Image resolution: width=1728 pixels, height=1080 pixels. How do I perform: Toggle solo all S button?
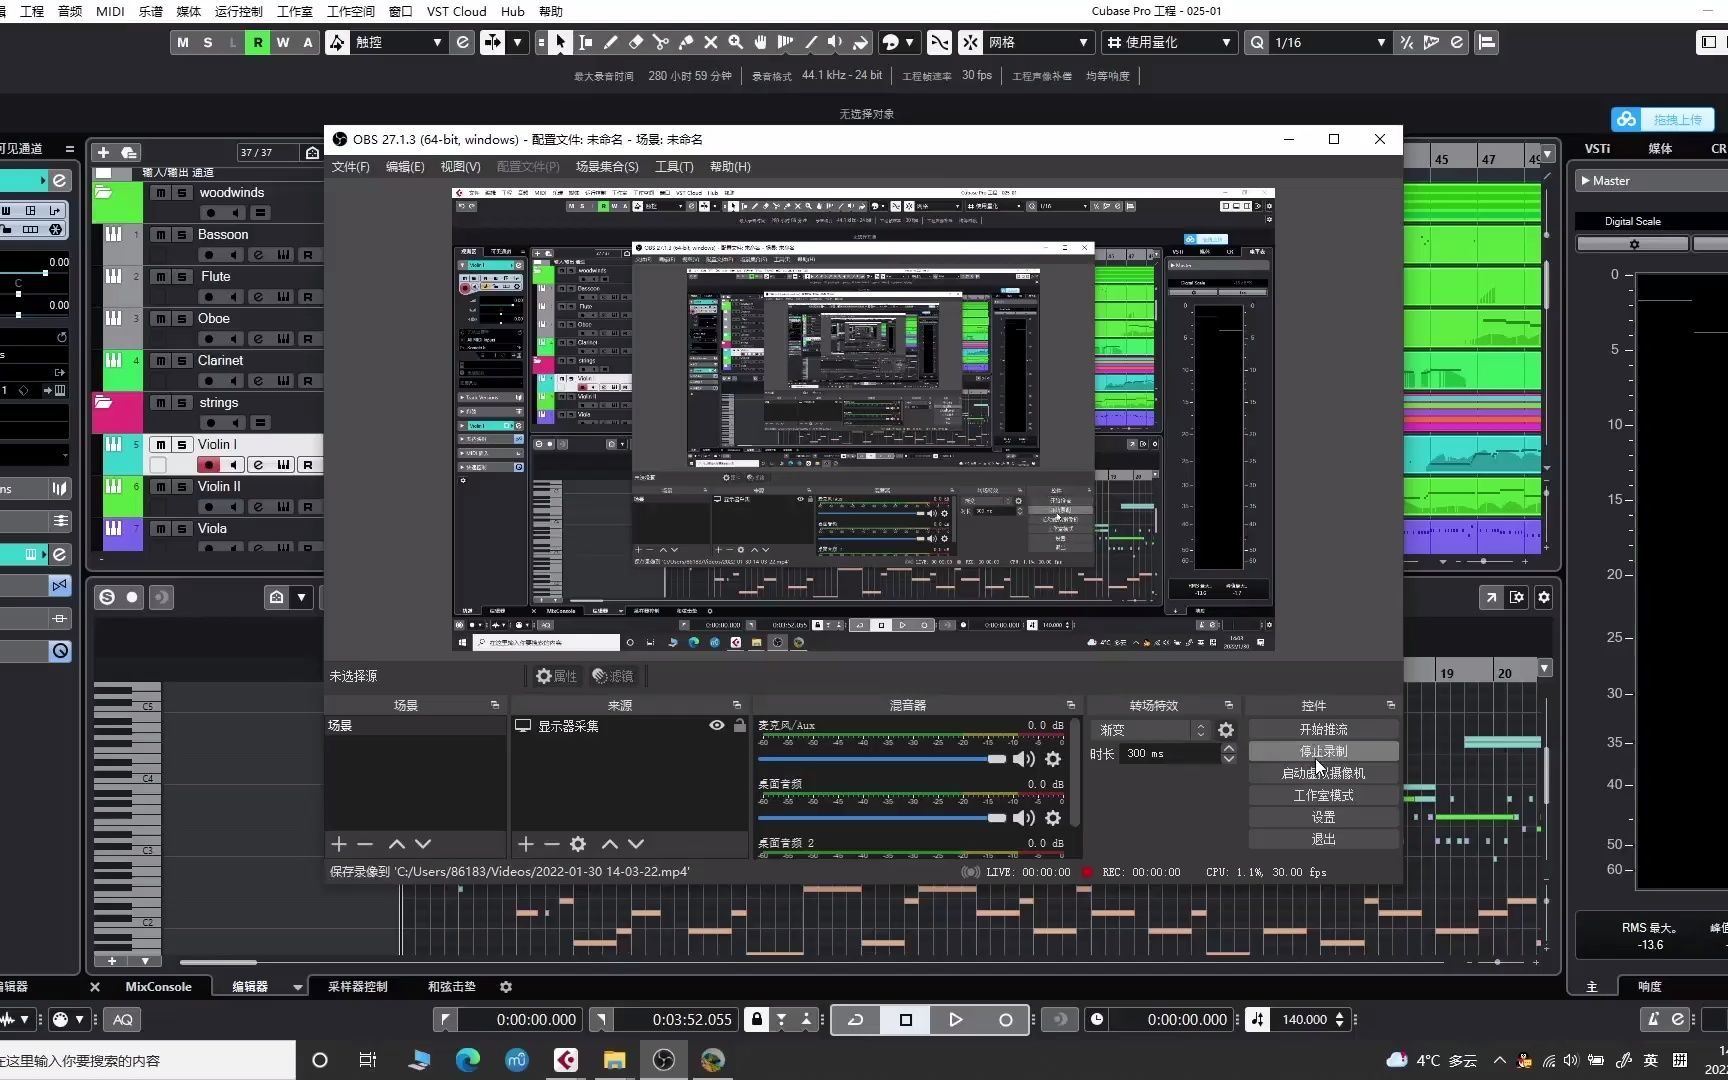(207, 42)
